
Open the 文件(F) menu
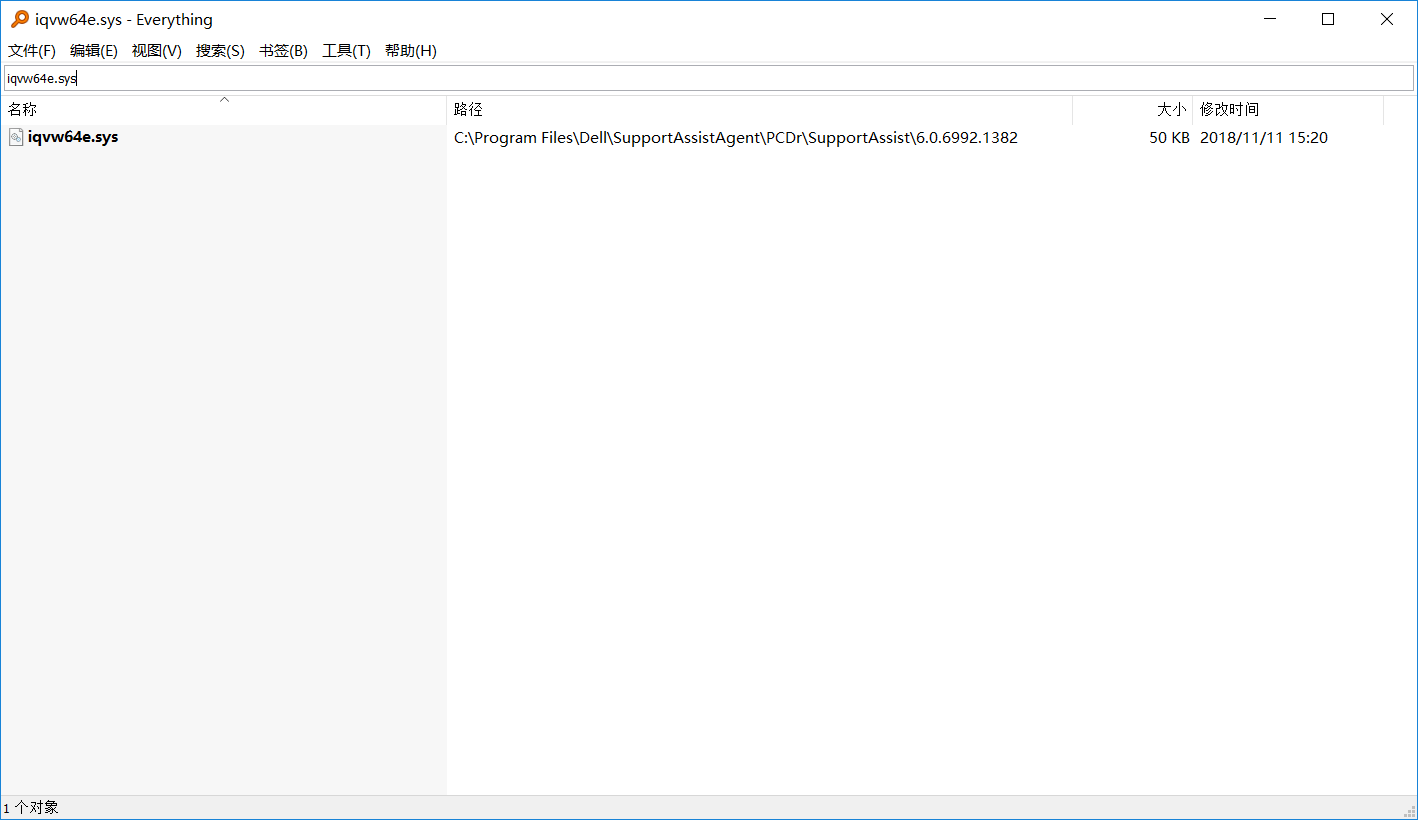point(32,51)
